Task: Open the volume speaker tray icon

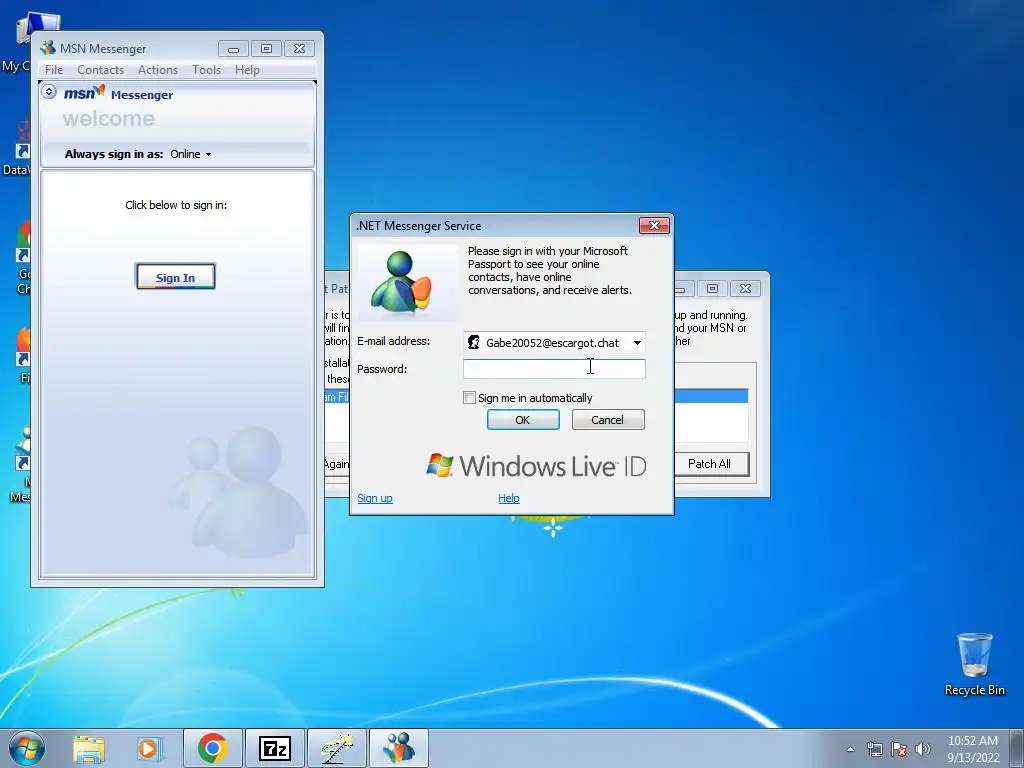Action: [923, 749]
